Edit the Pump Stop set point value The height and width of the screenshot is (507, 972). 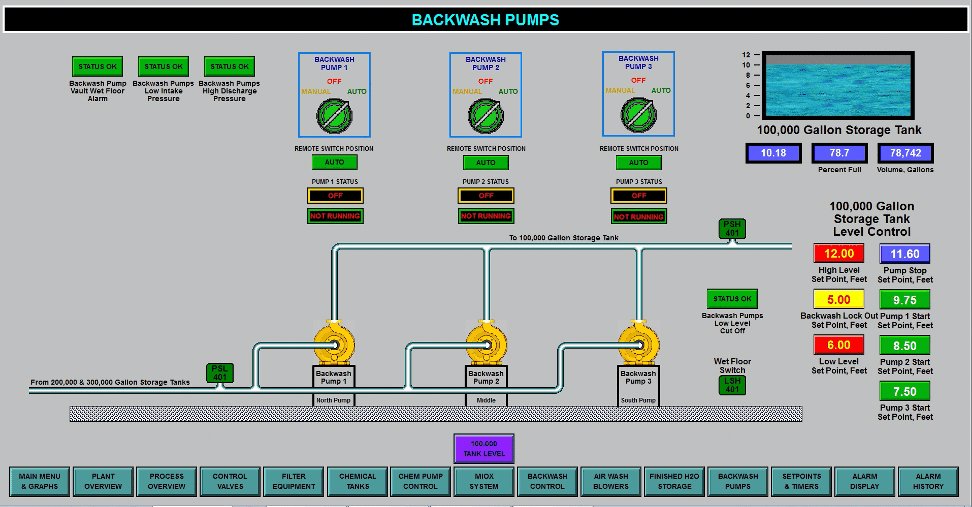904,254
